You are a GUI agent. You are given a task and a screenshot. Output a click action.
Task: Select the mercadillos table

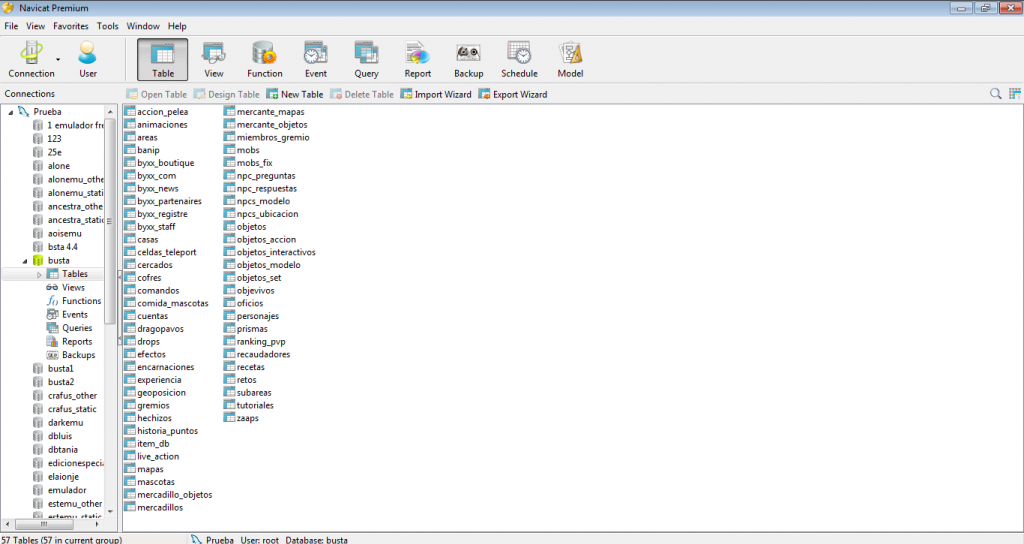coord(154,507)
